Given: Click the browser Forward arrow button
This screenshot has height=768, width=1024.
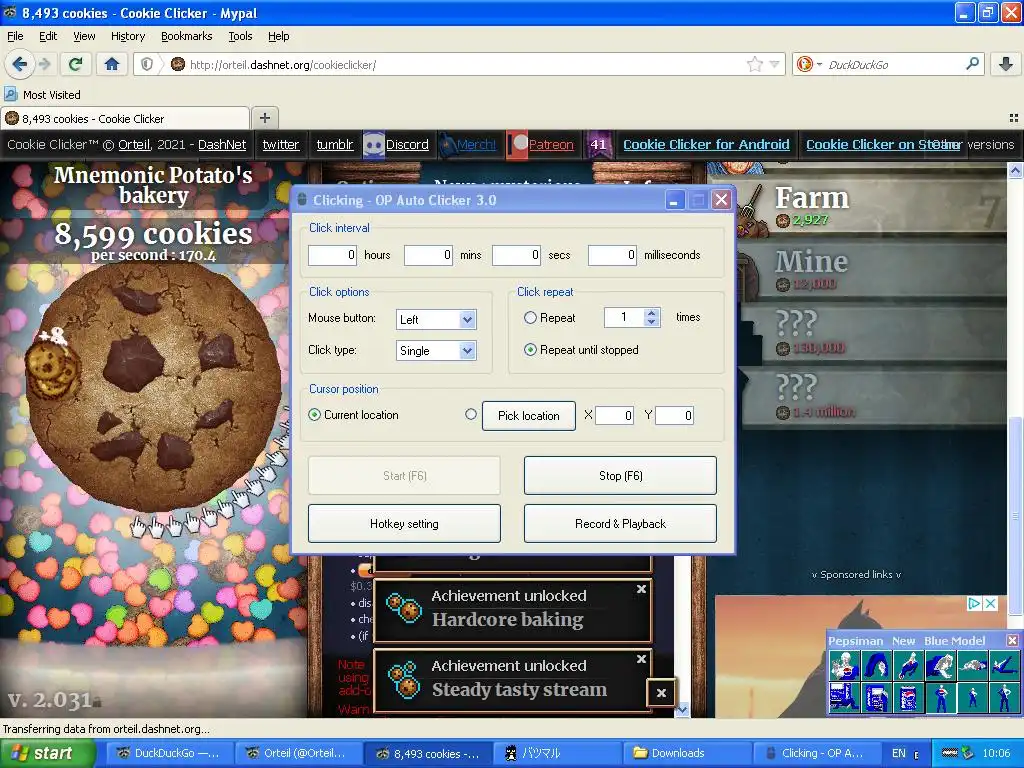Looking at the screenshot, I should pos(44,64).
